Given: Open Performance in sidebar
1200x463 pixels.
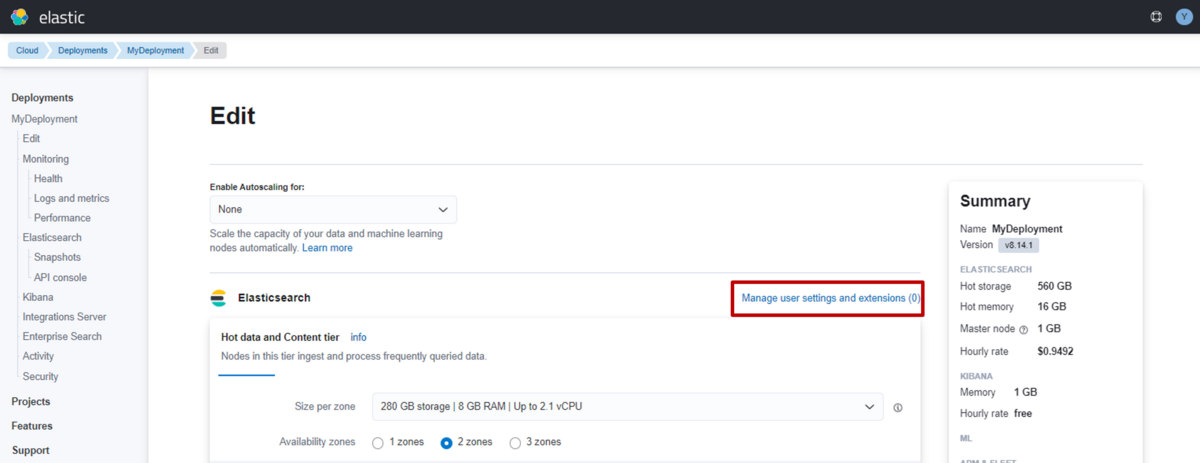Looking at the screenshot, I should (62, 218).
